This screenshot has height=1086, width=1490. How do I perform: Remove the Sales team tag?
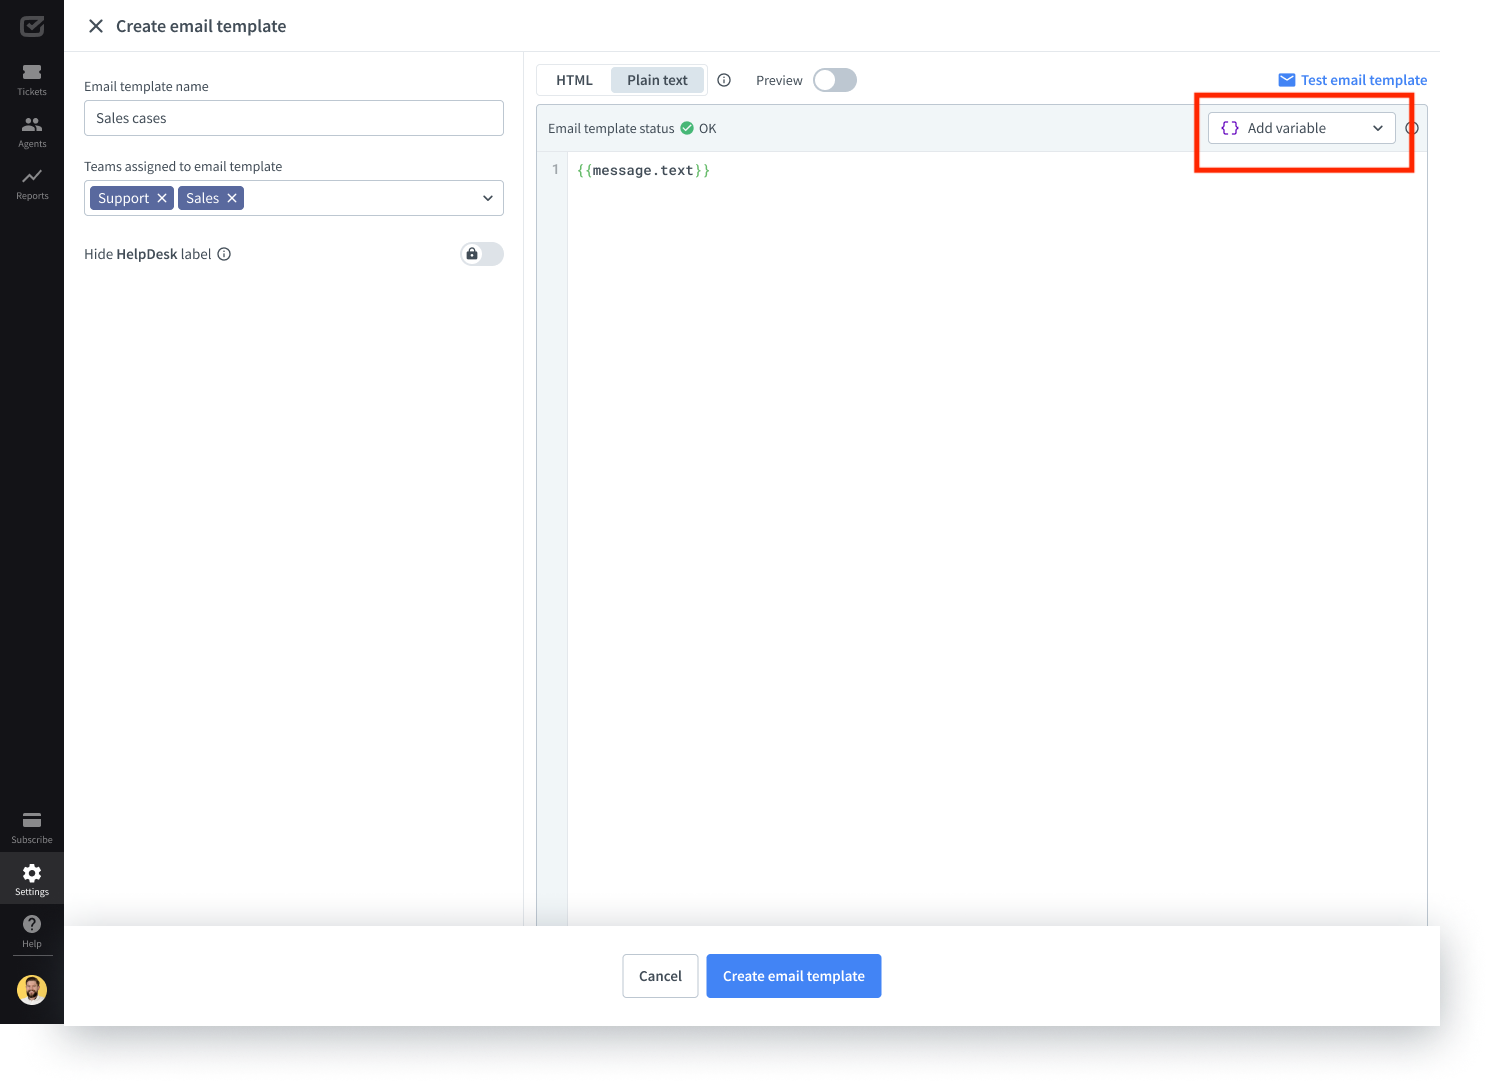click(x=232, y=198)
